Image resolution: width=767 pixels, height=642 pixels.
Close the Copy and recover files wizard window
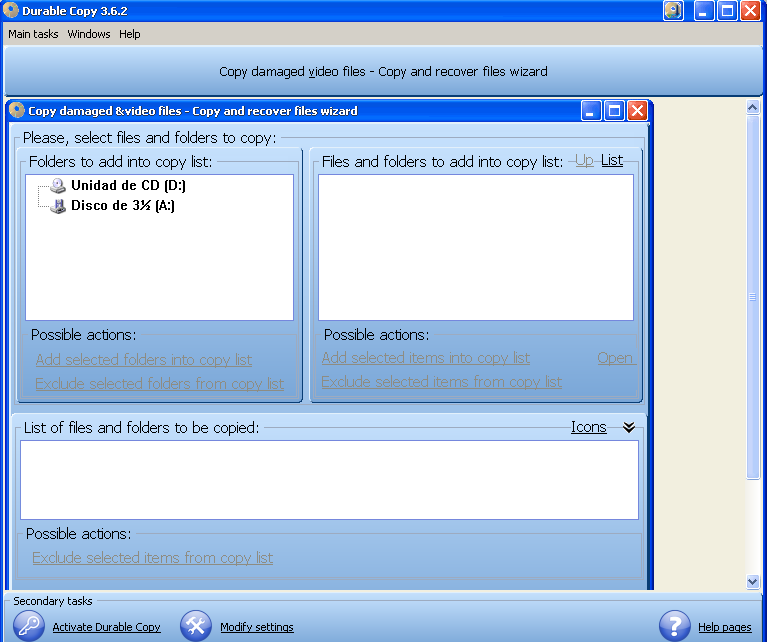point(637,111)
